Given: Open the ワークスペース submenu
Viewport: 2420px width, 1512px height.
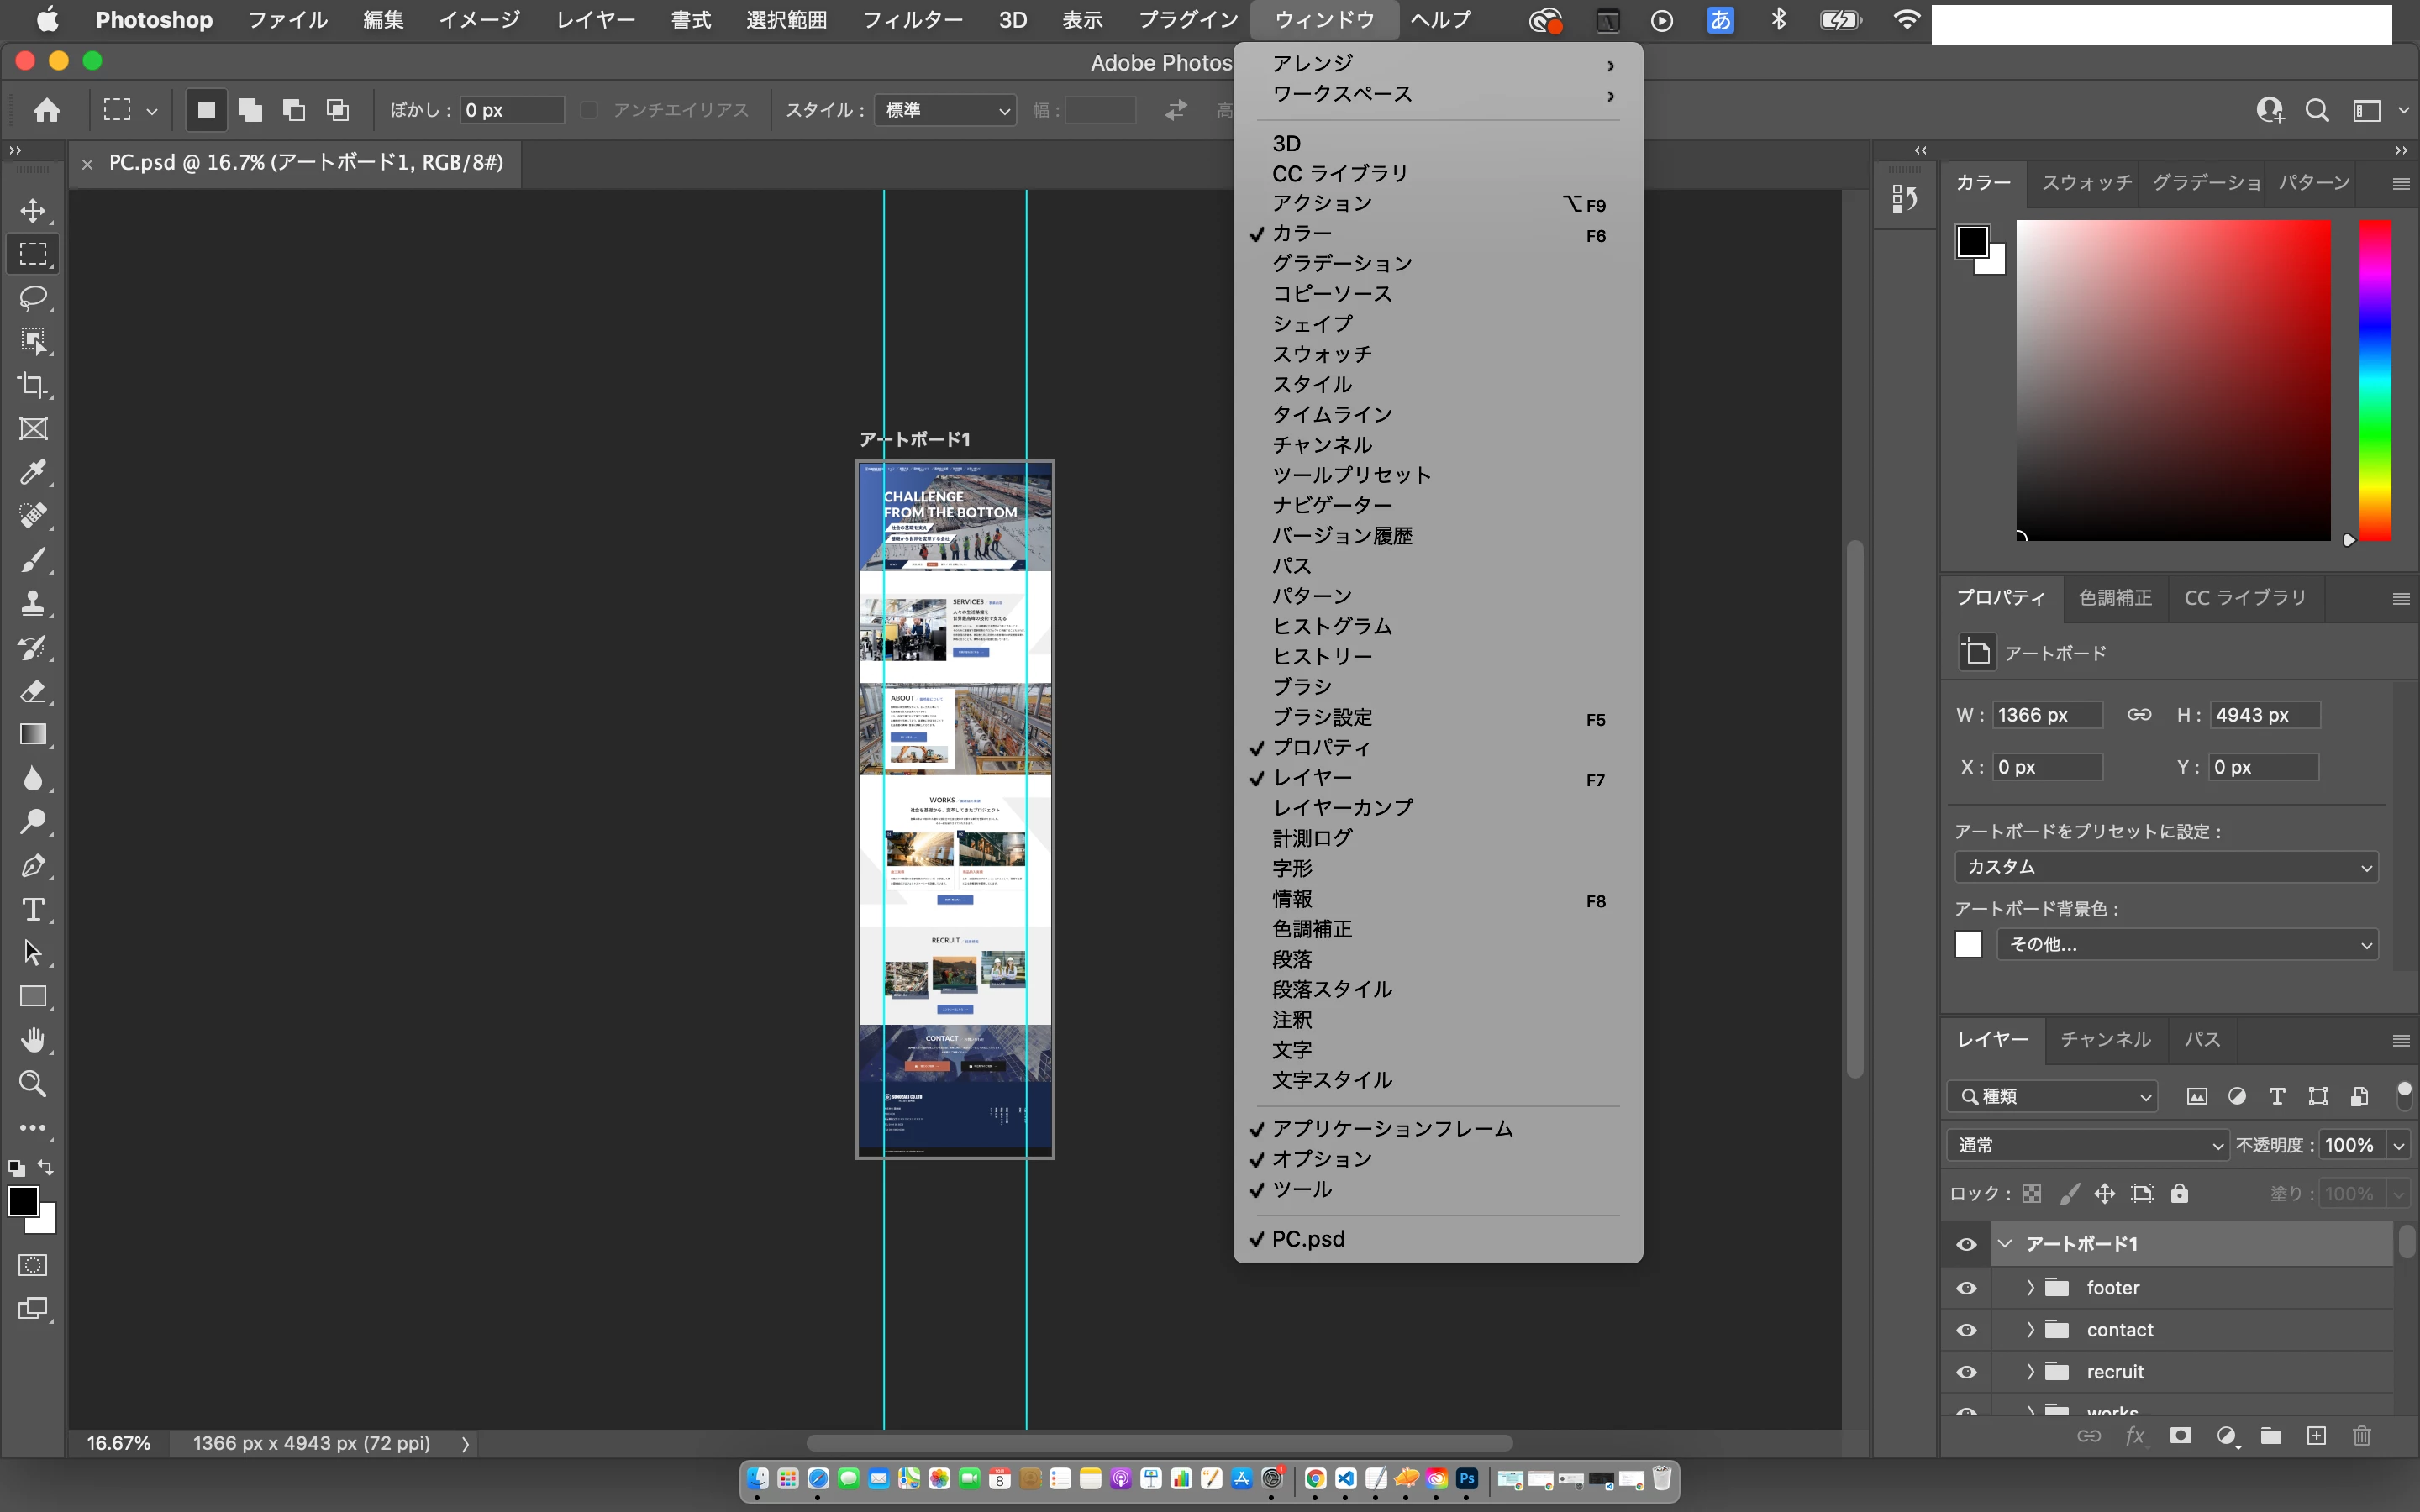Looking at the screenshot, I should [1342, 94].
